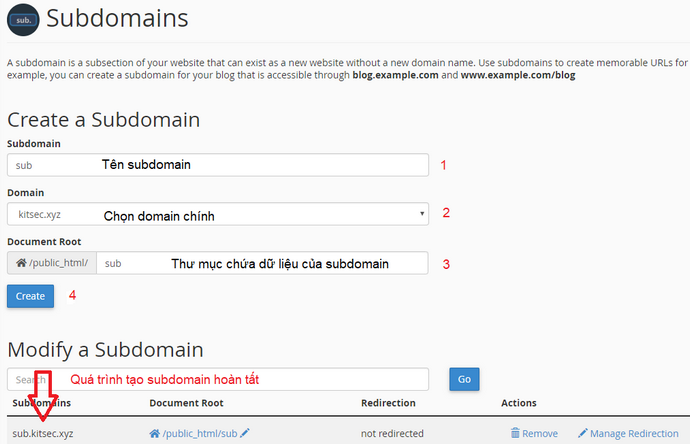This screenshot has width=690, height=444.
Task: Click the Redirection column header
Action: pos(390,403)
